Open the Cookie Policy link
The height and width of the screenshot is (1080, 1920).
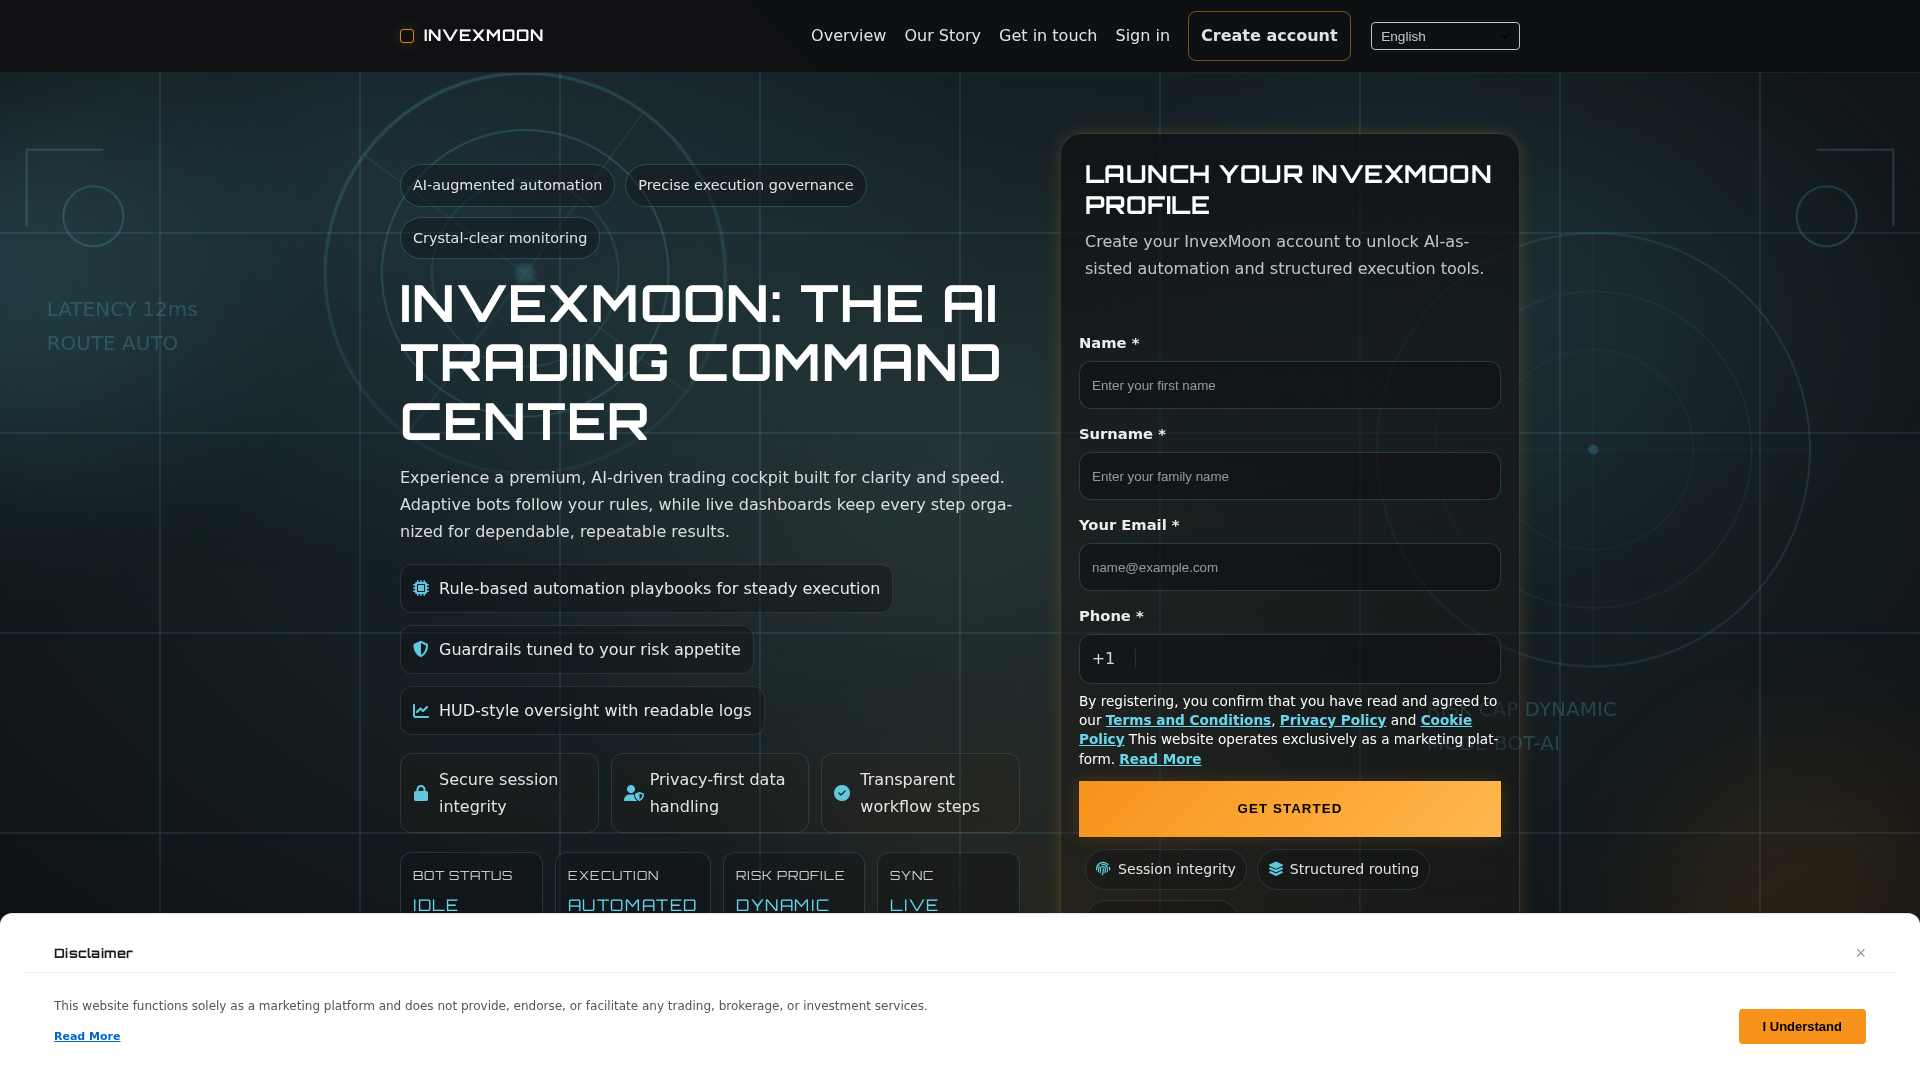point(1446,720)
